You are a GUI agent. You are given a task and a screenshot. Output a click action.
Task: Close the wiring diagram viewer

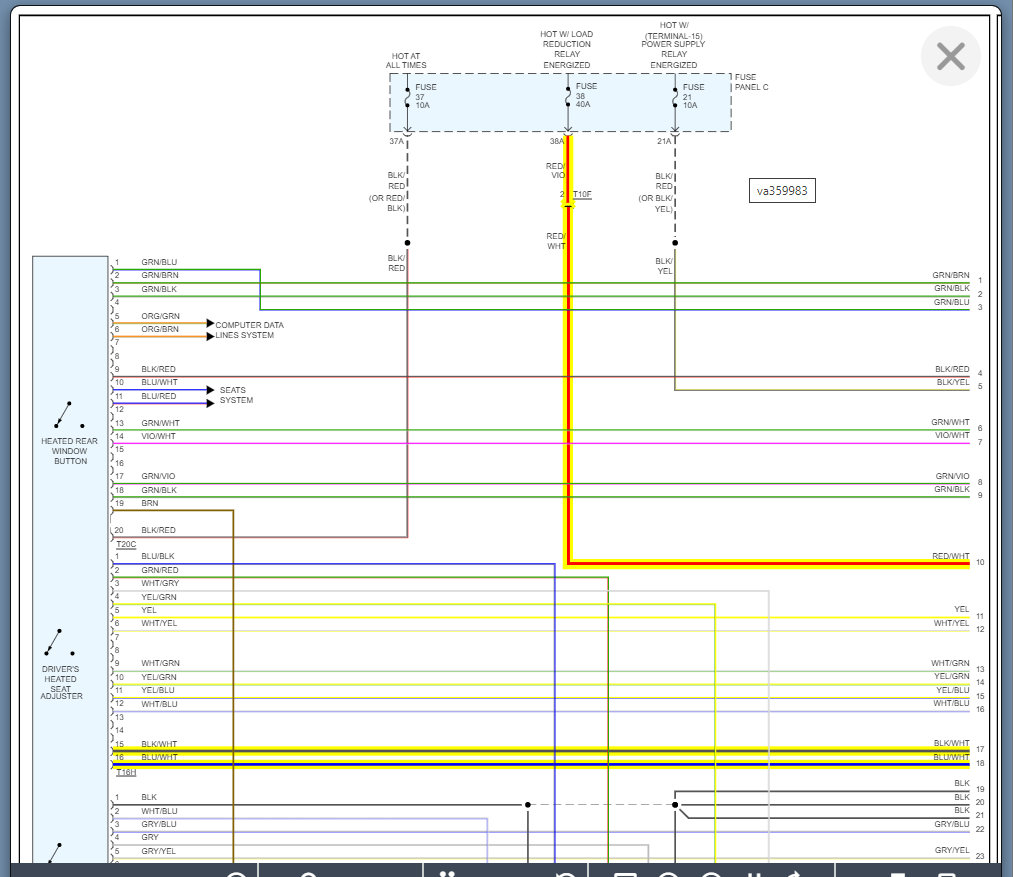(949, 56)
